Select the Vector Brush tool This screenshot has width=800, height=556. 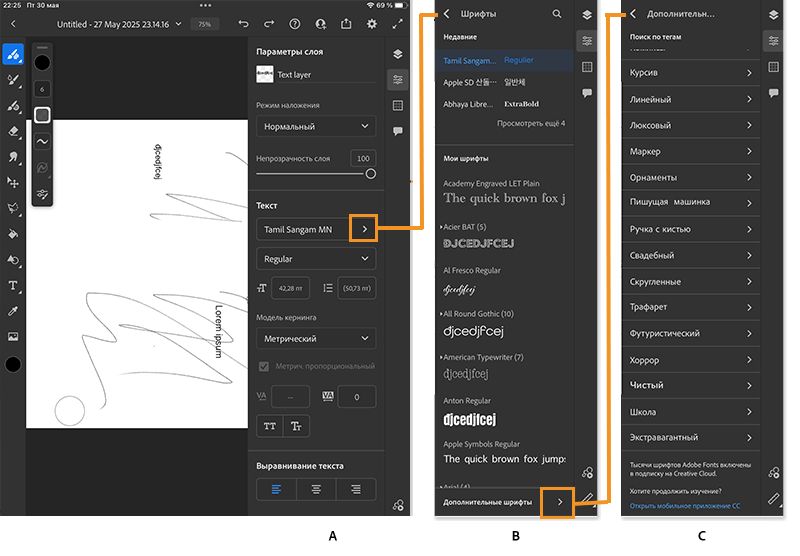(x=13, y=106)
